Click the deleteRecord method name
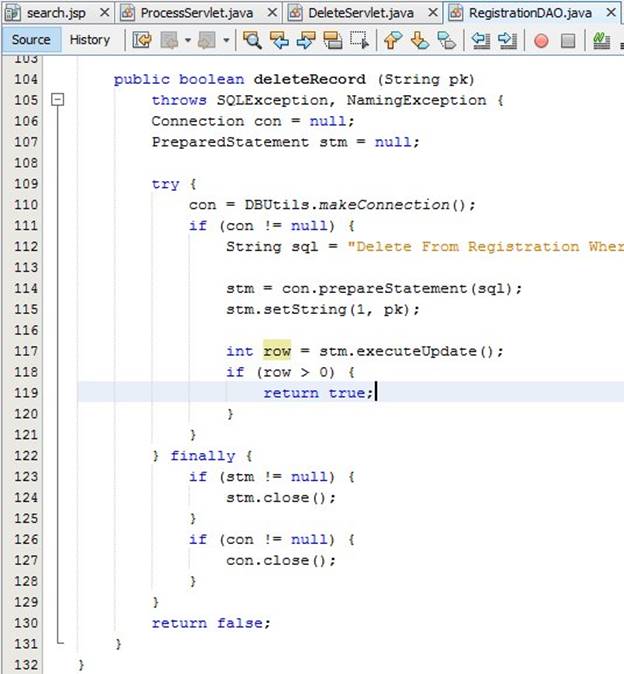 tap(309, 79)
